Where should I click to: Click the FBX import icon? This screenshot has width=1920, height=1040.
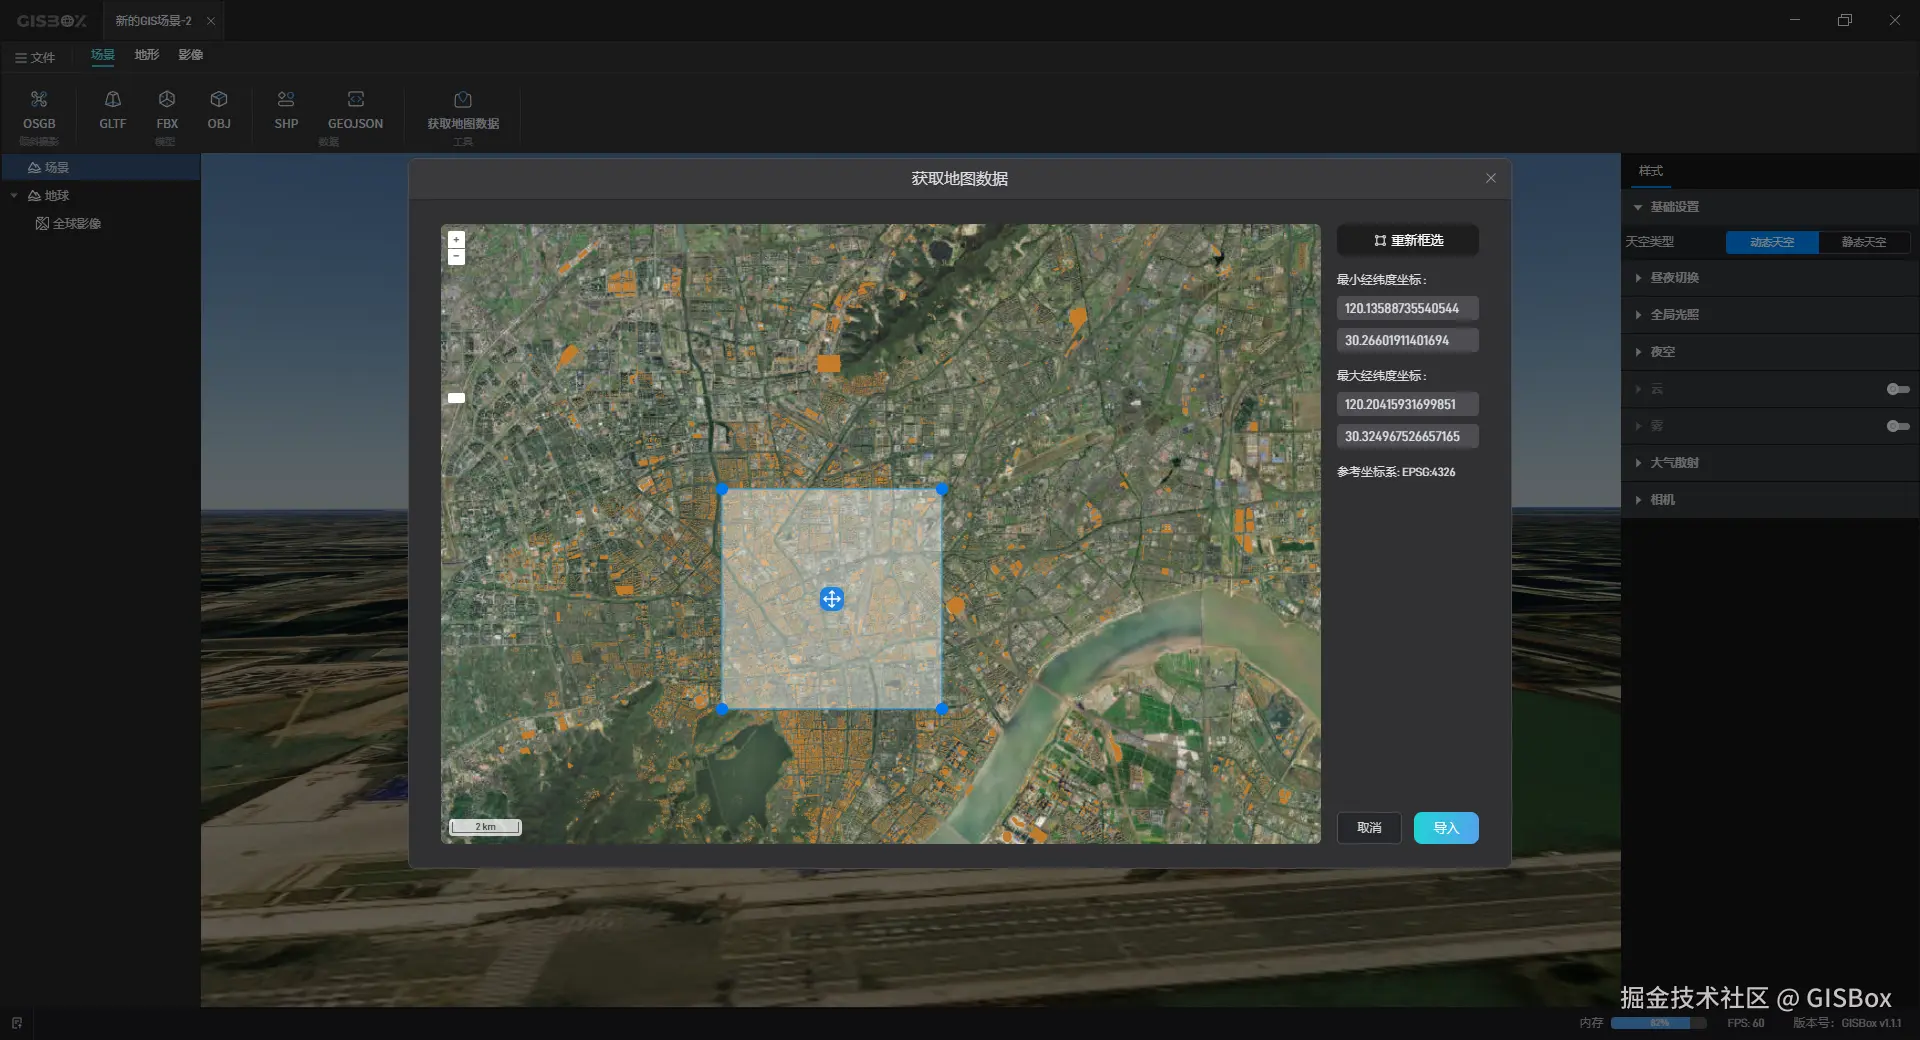tap(167, 100)
